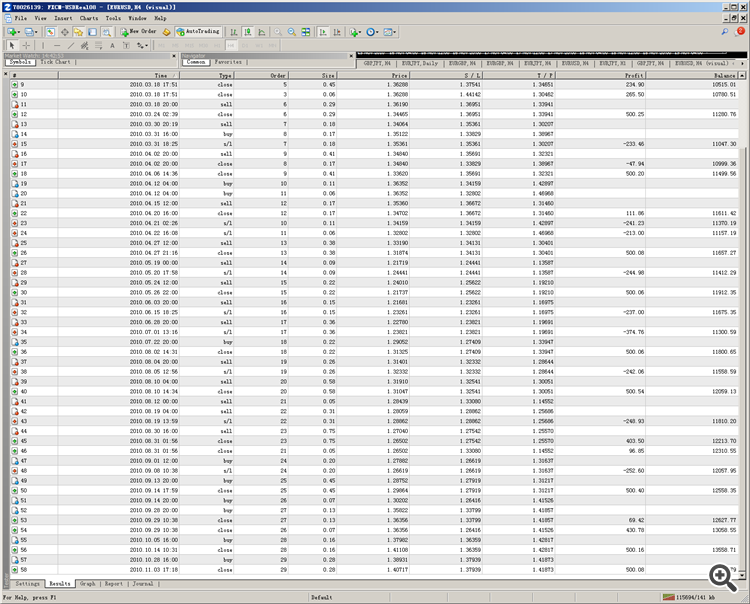Sort results by the Size column header
This screenshot has width=750, height=604.
pos(312,76)
